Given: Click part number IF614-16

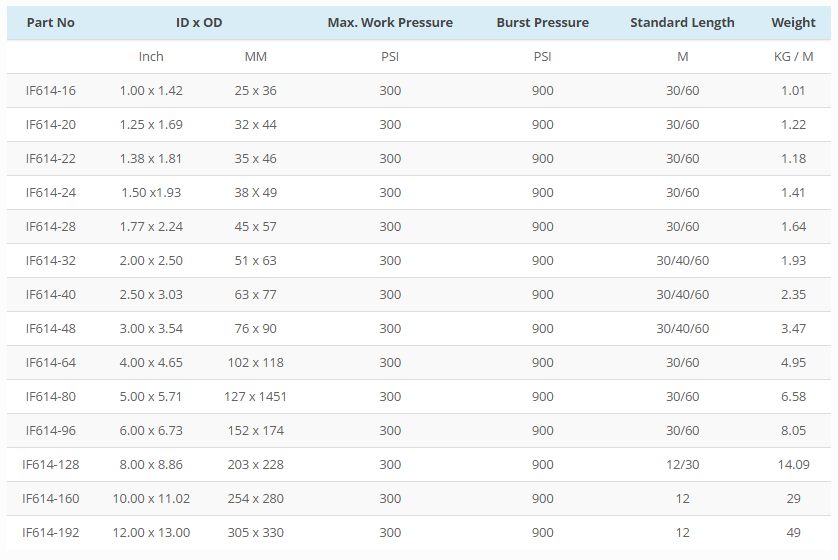Looking at the screenshot, I should click(50, 91).
